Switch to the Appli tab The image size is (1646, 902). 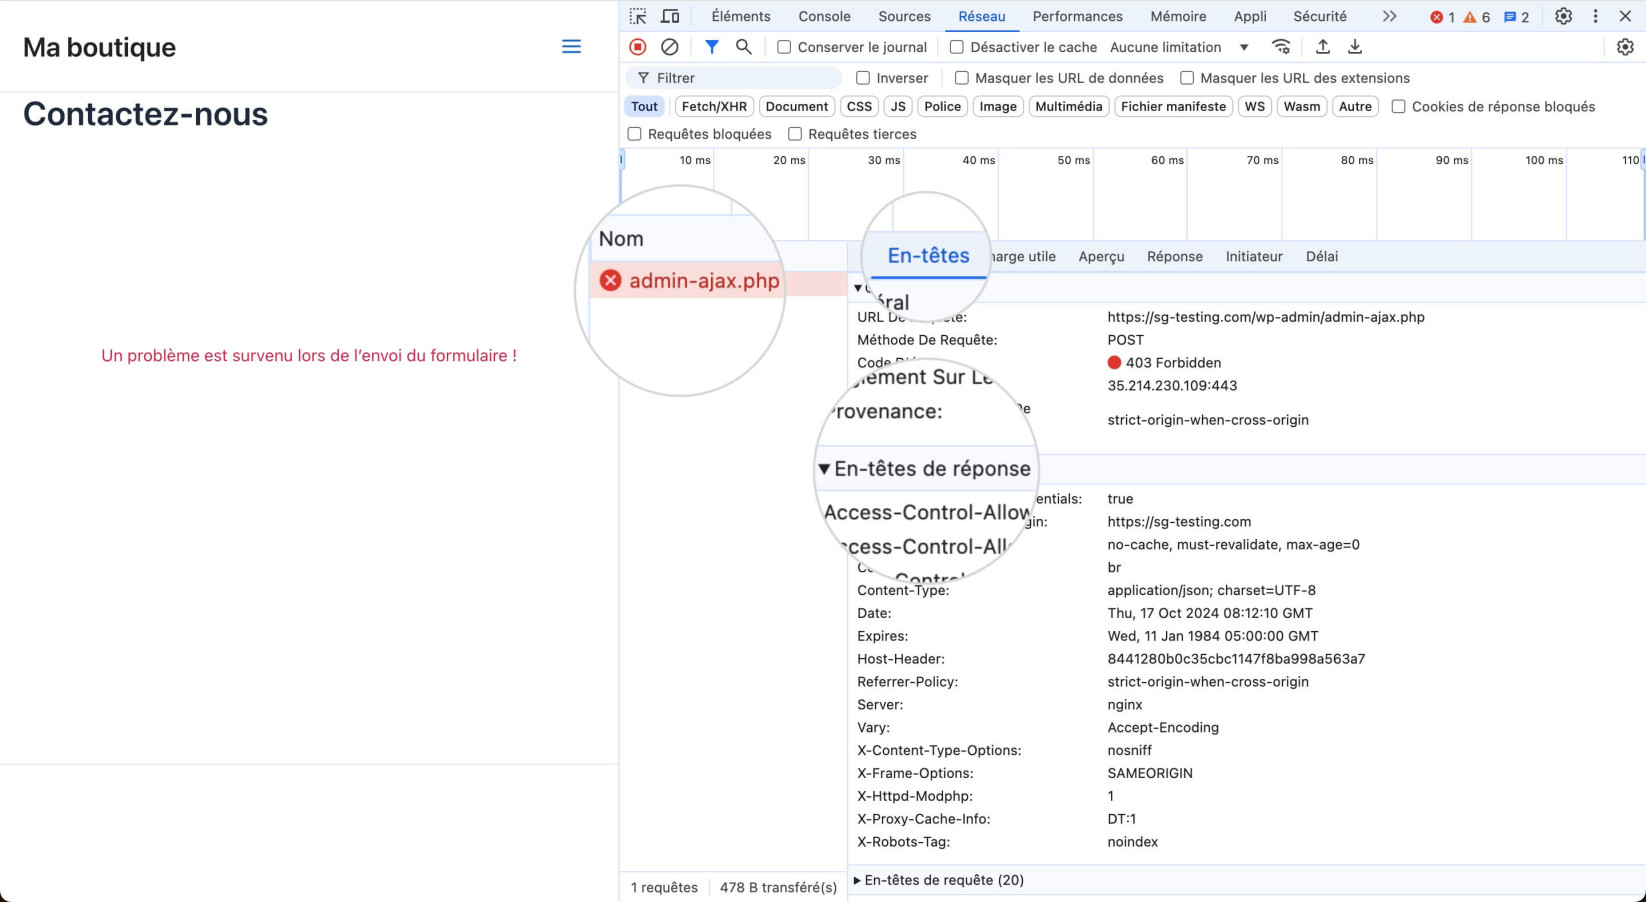coord(1250,16)
